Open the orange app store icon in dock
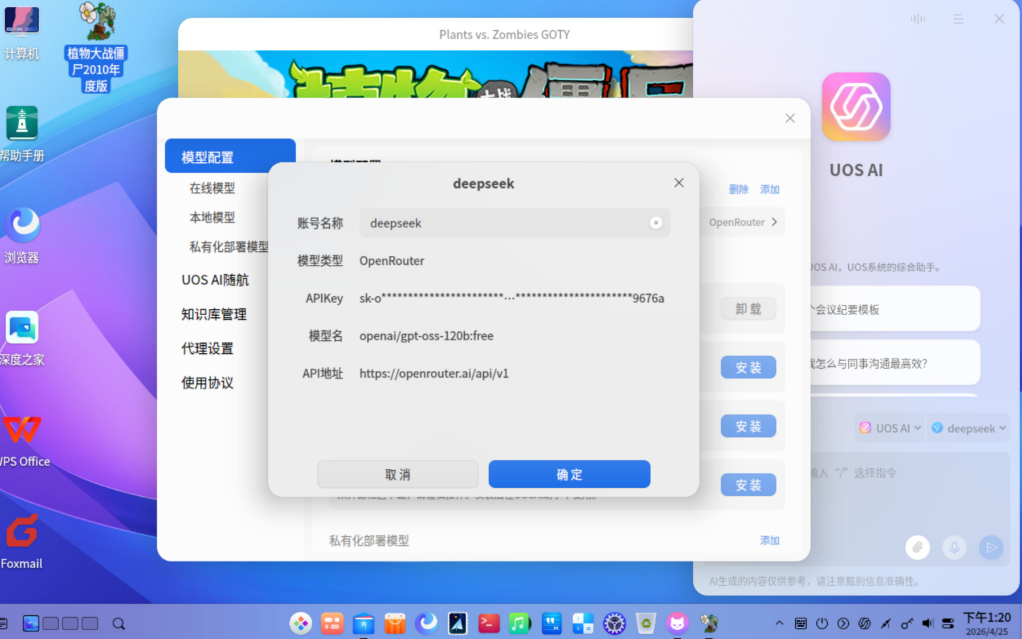Image resolution: width=1022 pixels, height=639 pixels. (394, 623)
